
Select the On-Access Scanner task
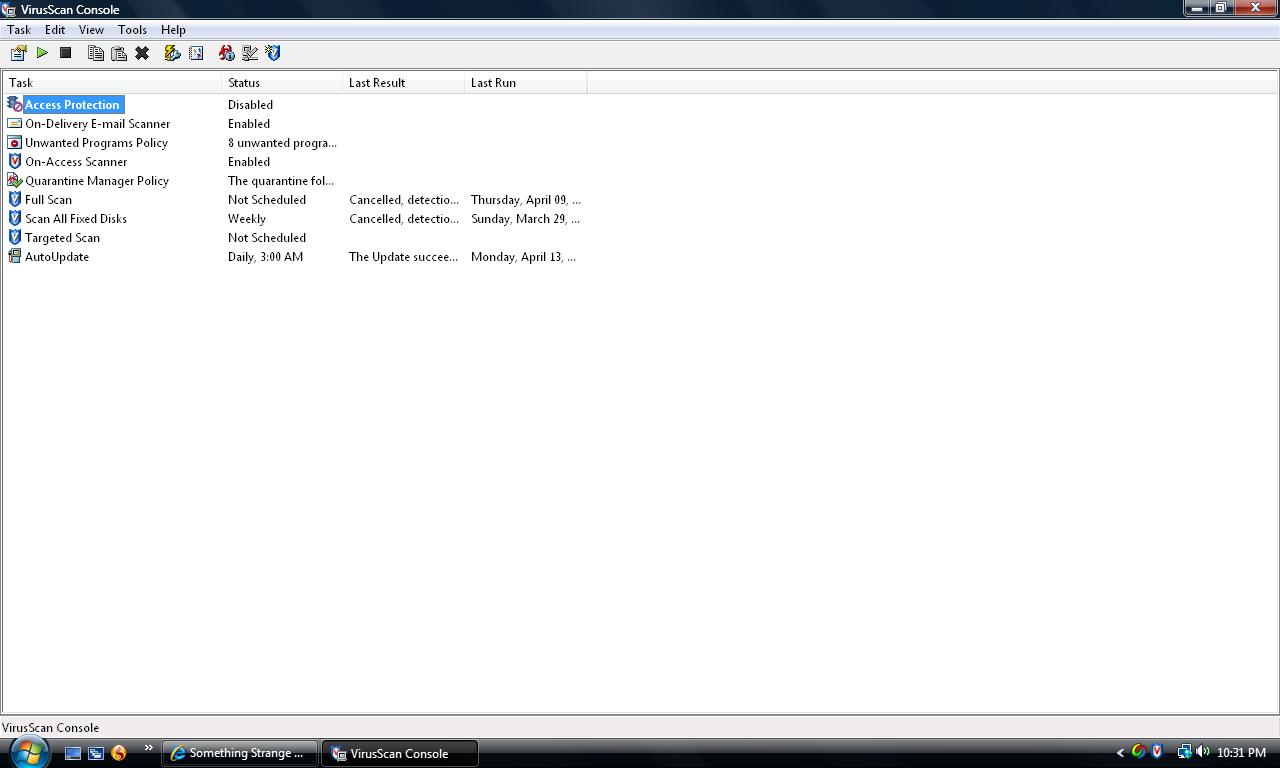click(x=76, y=161)
